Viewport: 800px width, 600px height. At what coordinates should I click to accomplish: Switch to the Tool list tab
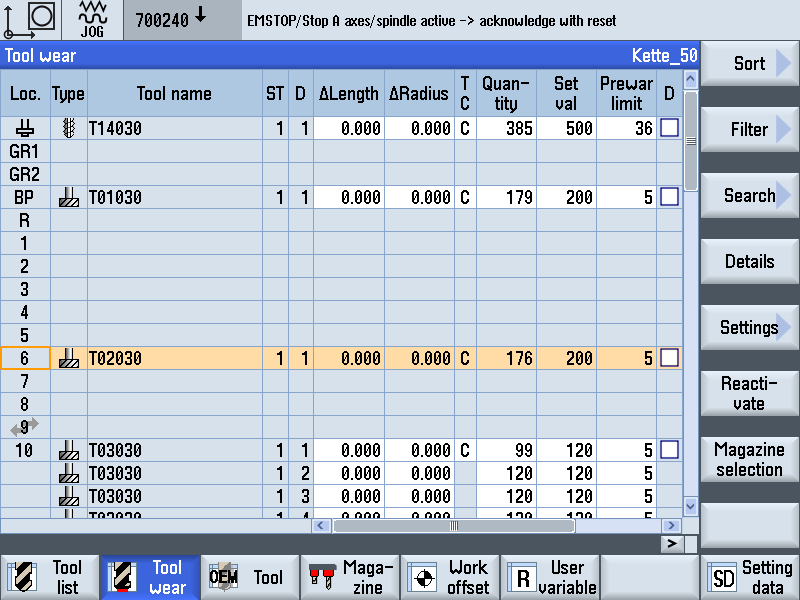[50, 577]
